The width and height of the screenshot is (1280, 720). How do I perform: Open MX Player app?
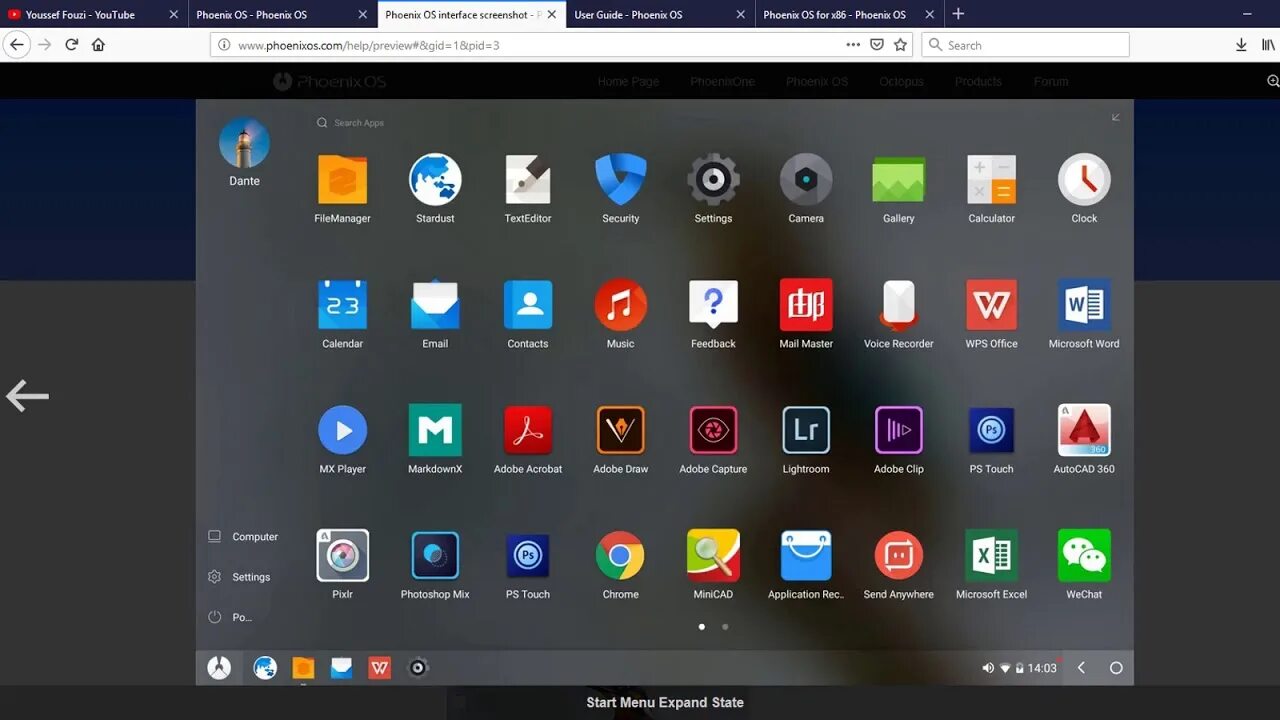342,430
